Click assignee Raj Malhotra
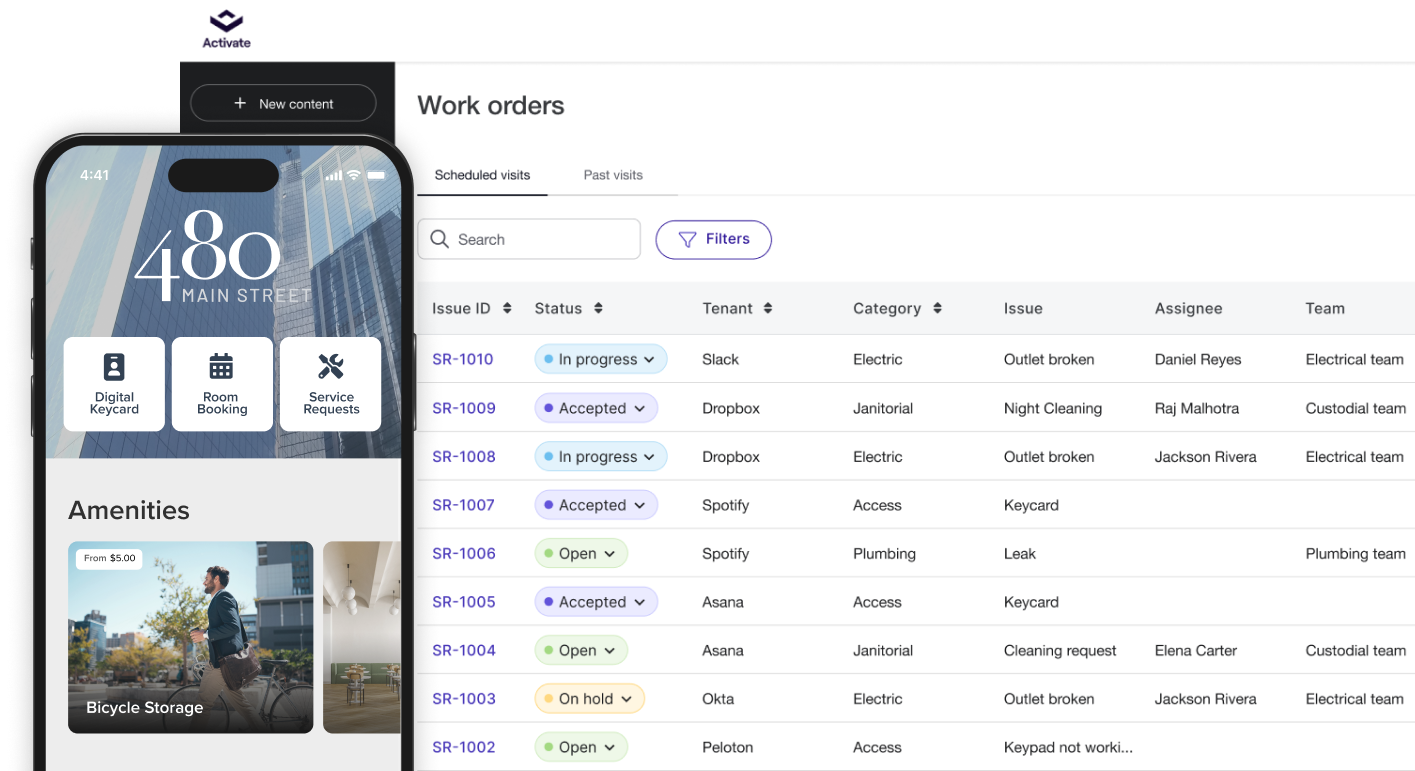This screenshot has width=1415, height=771. pyautogui.click(x=1197, y=408)
